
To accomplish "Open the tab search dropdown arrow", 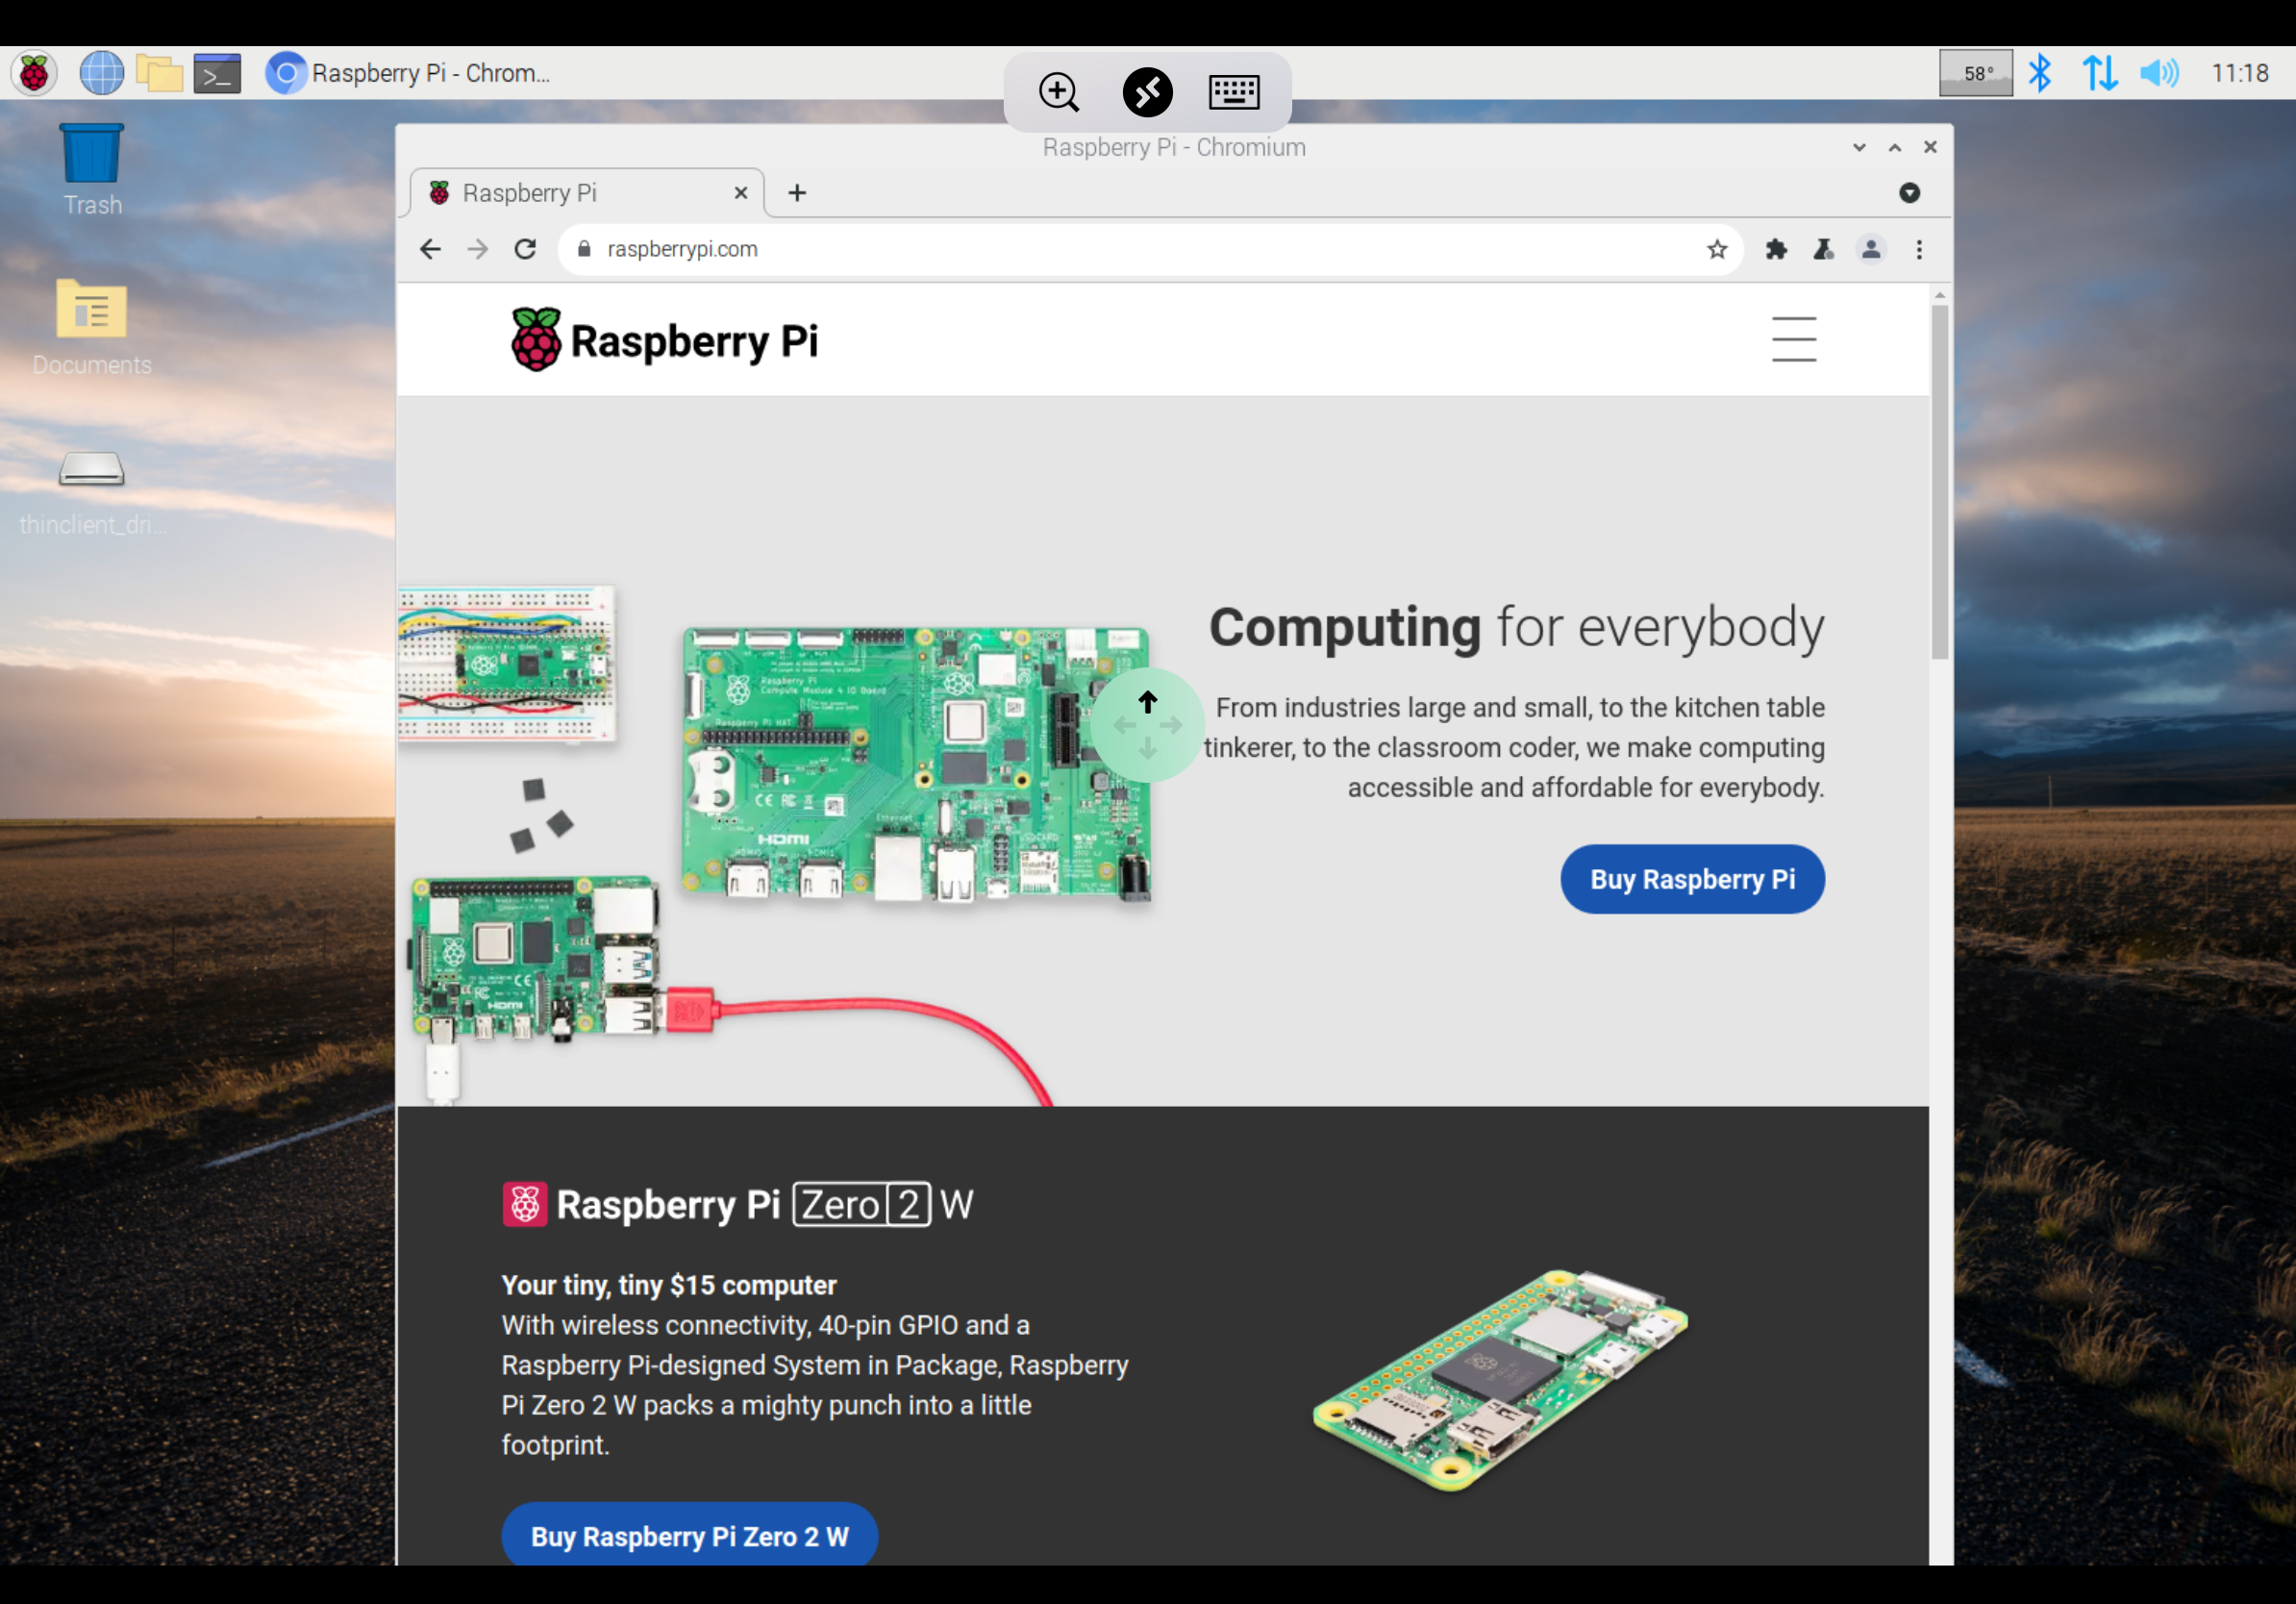I will 1909,193.
